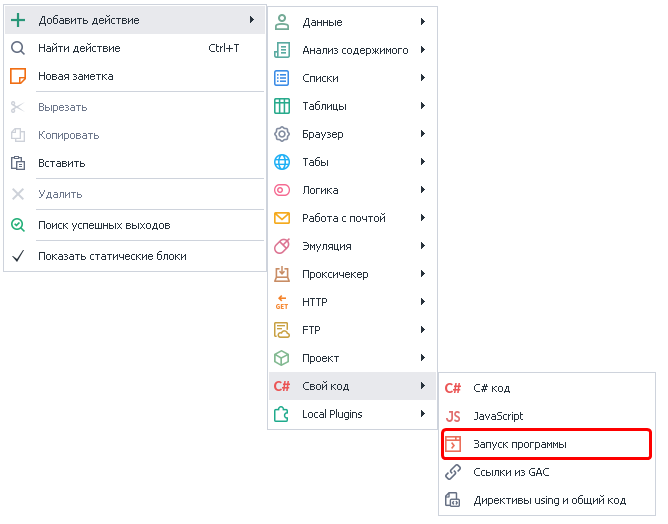Click the envelope icon for Работа с почтой
This screenshot has height=524, width=668.
(x=282, y=218)
